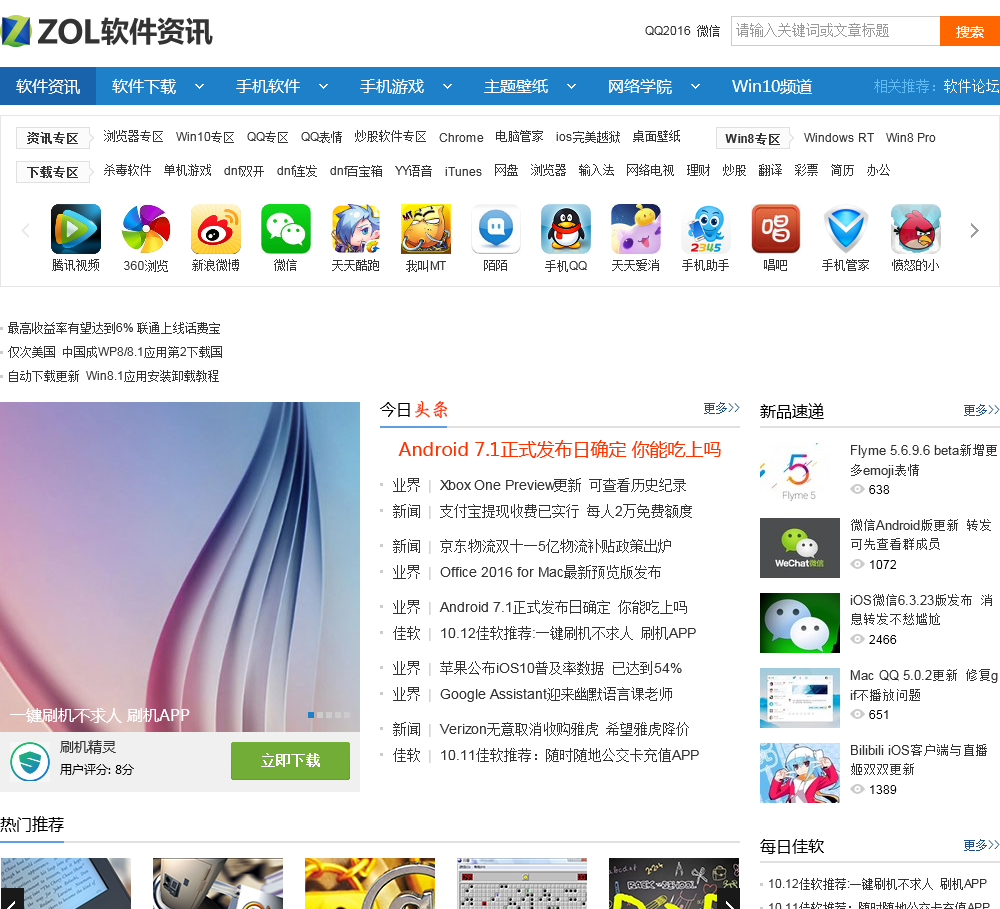Open the WeChat Android update thumbnail

point(800,548)
